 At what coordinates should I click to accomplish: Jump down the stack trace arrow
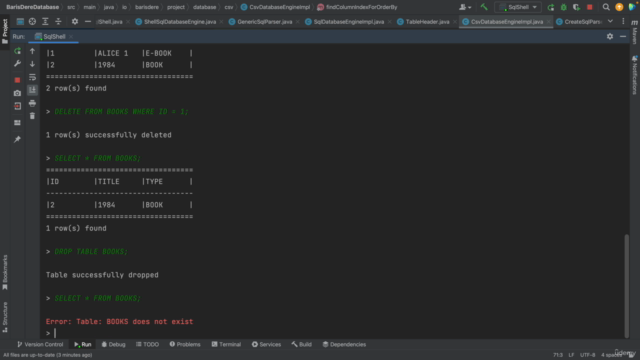click(x=32, y=64)
